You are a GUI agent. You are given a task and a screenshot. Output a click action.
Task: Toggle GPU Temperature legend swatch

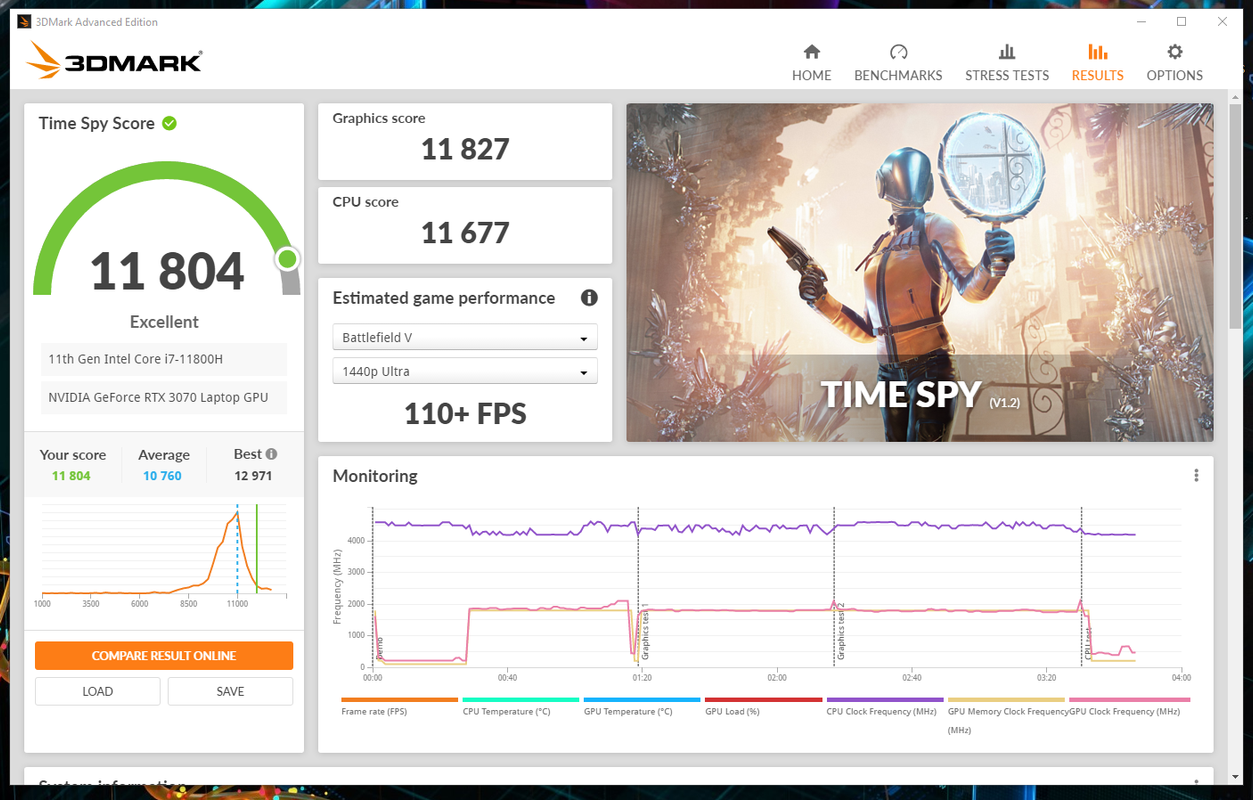tap(642, 700)
